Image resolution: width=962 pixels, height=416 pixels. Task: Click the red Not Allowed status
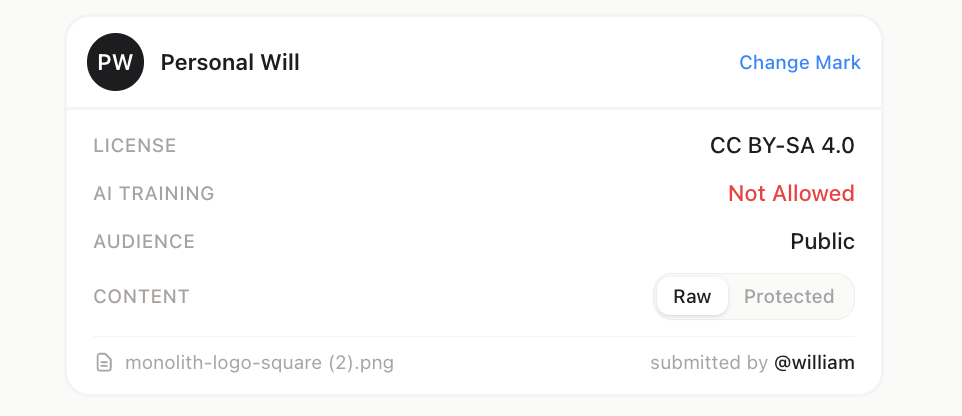pyautogui.click(x=791, y=193)
